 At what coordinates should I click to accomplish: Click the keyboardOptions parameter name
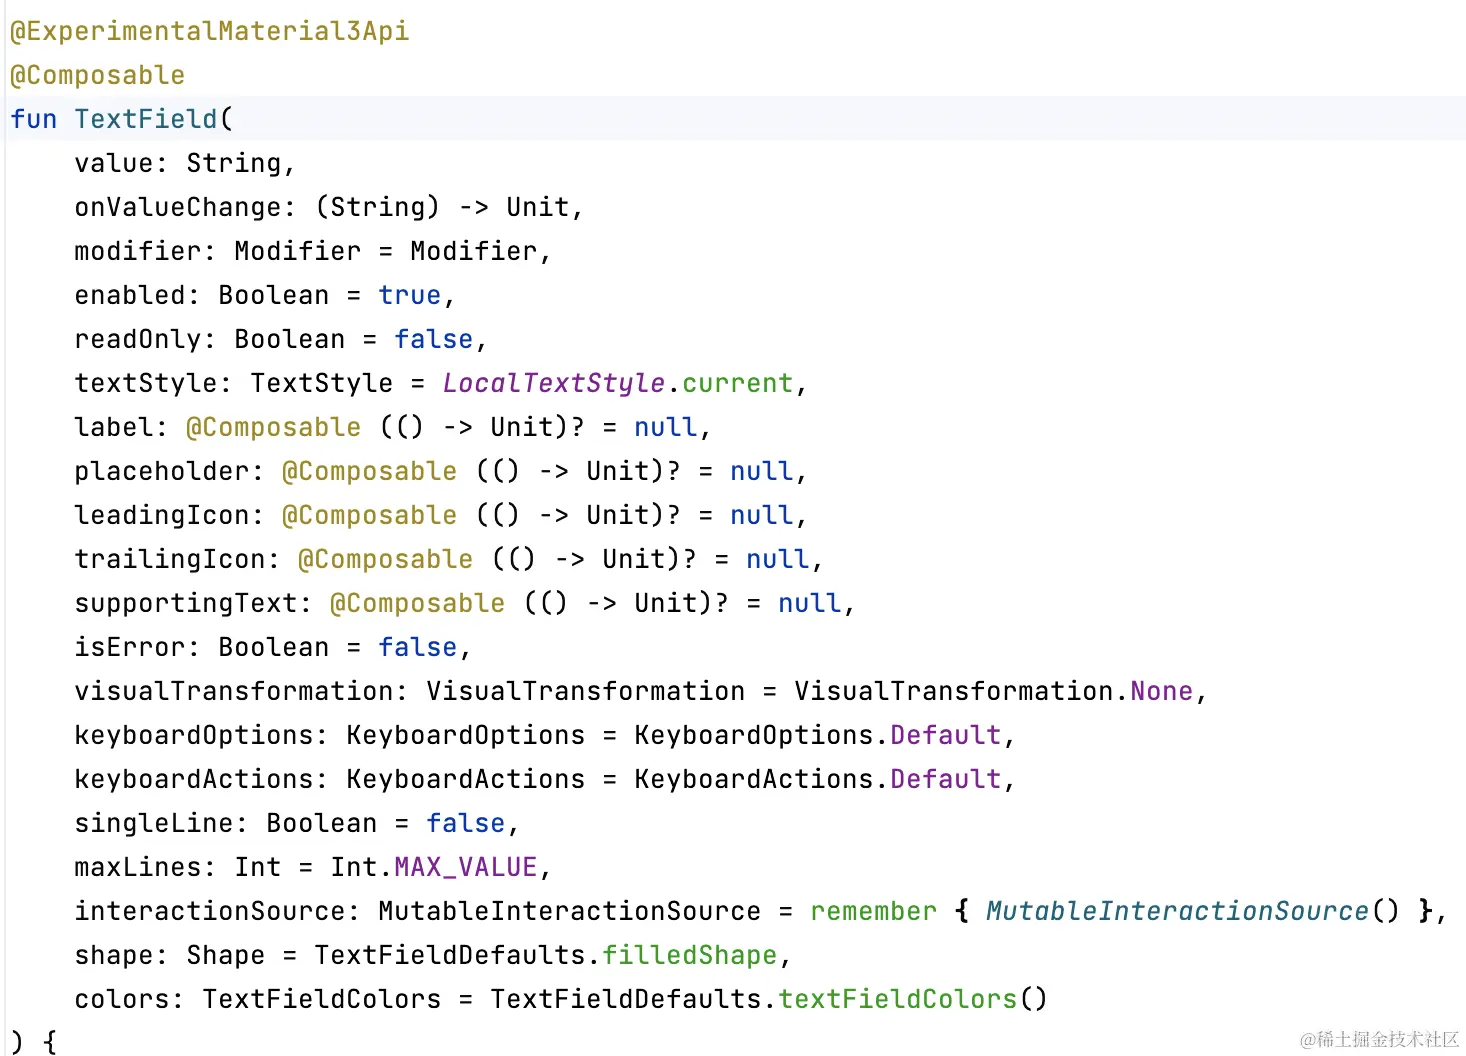pyautogui.click(x=194, y=735)
